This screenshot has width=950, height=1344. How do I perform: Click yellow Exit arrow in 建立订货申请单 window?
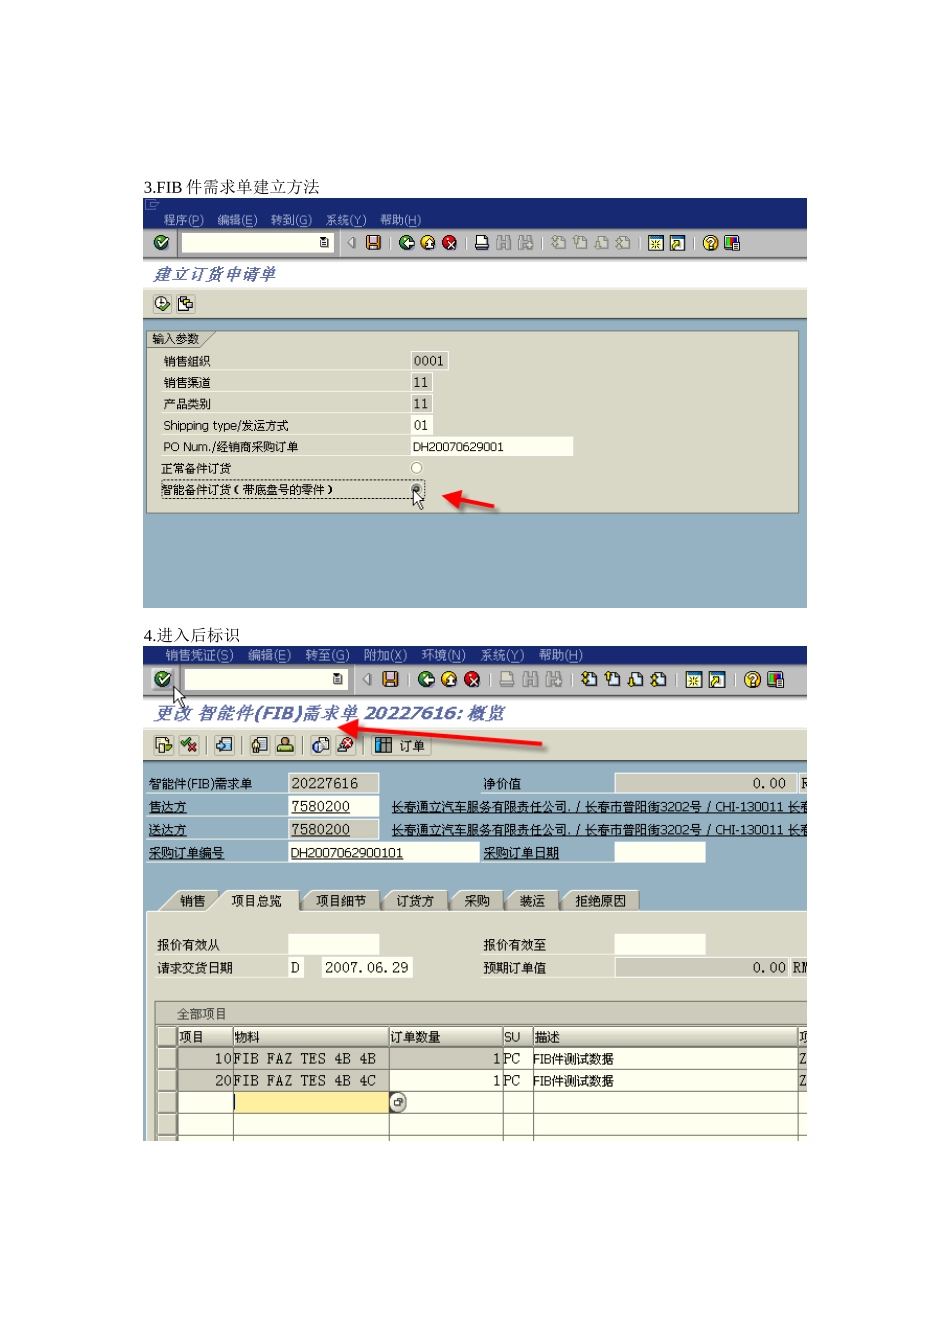click(428, 243)
